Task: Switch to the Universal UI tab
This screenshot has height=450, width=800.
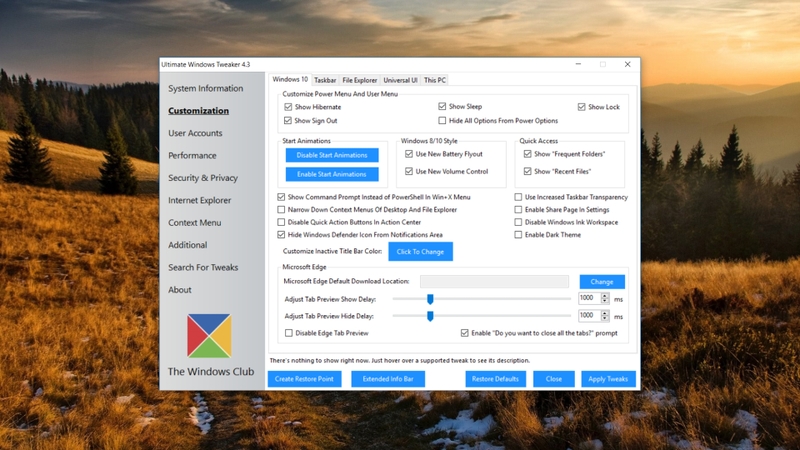Action: click(x=401, y=80)
